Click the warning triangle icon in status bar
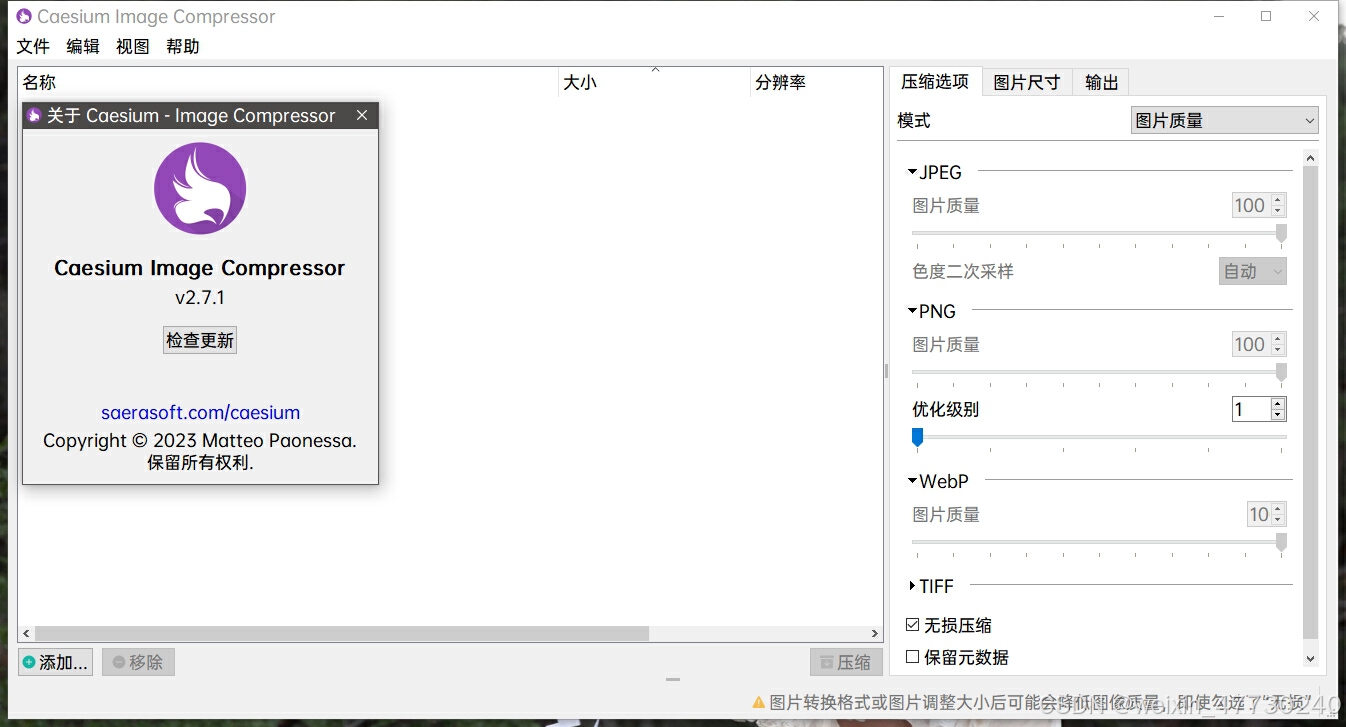 (x=759, y=702)
